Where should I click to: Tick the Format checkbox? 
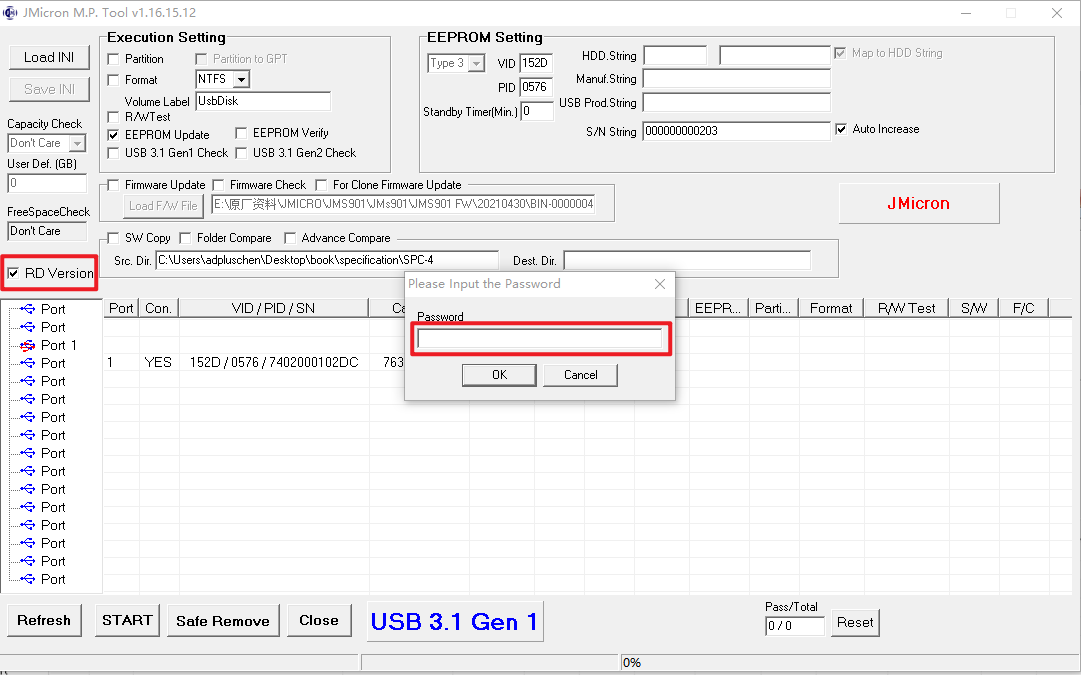[114, 80]
